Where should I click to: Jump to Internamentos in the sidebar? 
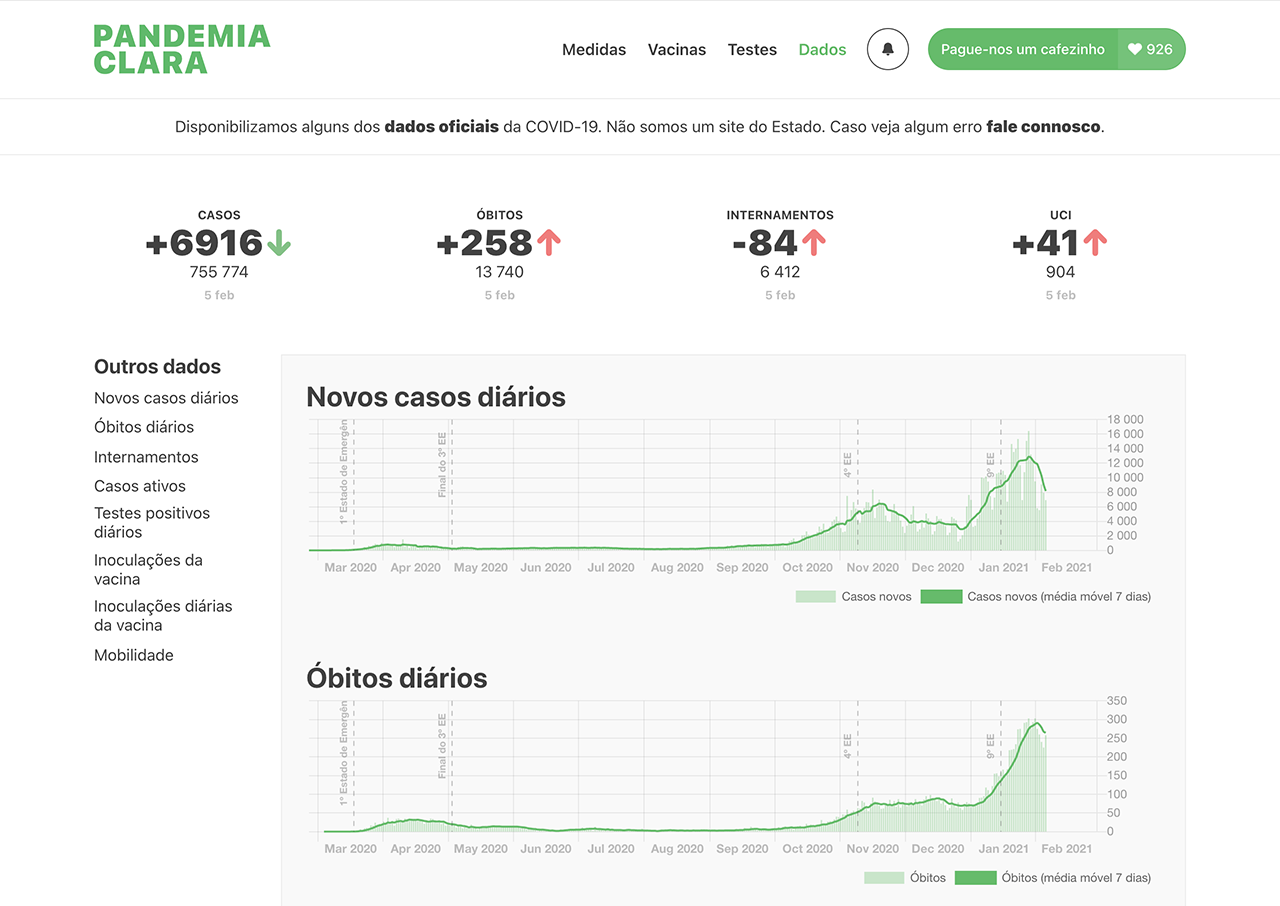[x=146, y=457]
